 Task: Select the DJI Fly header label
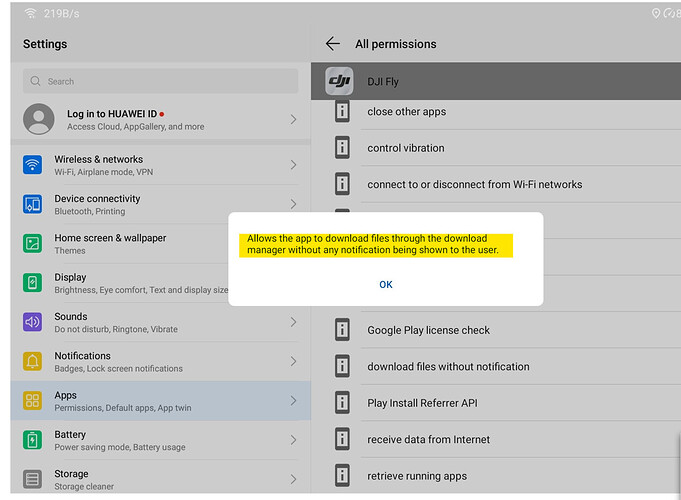pyautogui.click(x=383, y=82)
